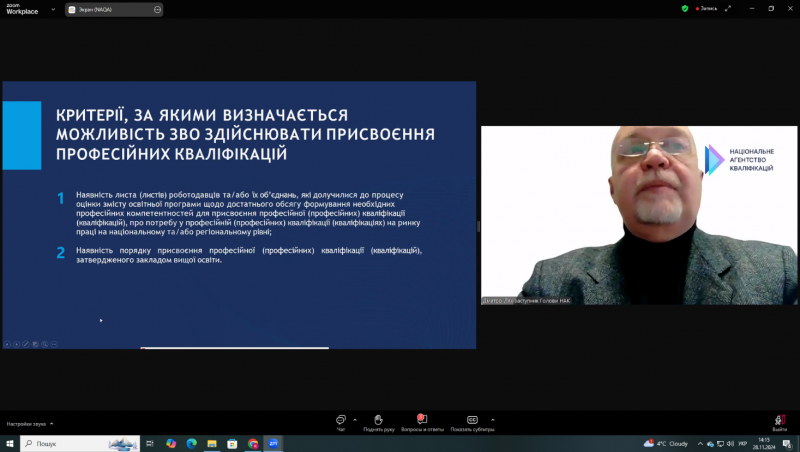
Task: Click the speaker's video feed
Action: 640,215
